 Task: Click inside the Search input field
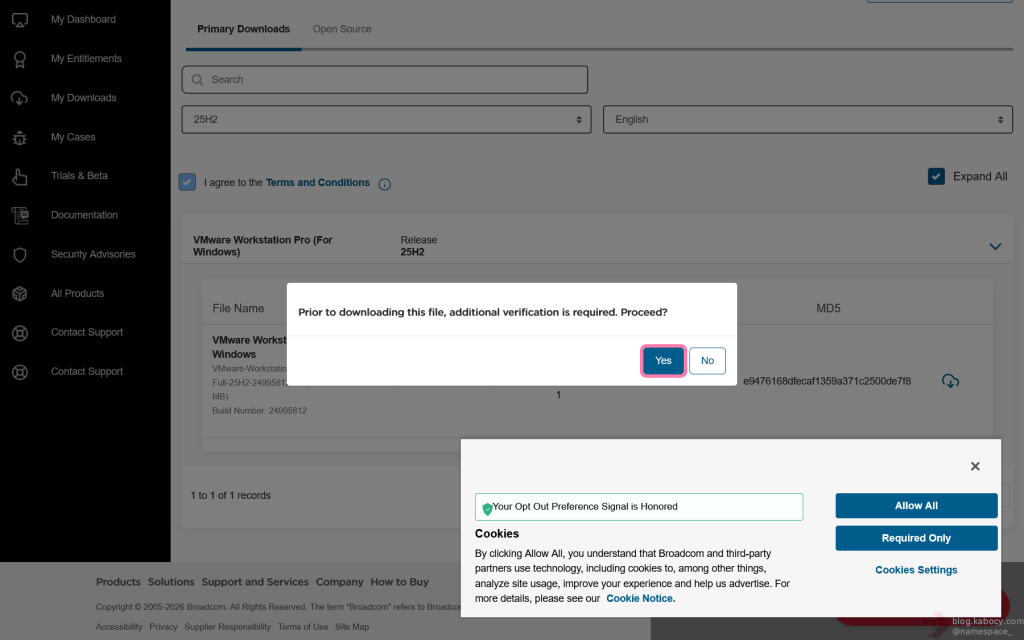coord(385,80)
